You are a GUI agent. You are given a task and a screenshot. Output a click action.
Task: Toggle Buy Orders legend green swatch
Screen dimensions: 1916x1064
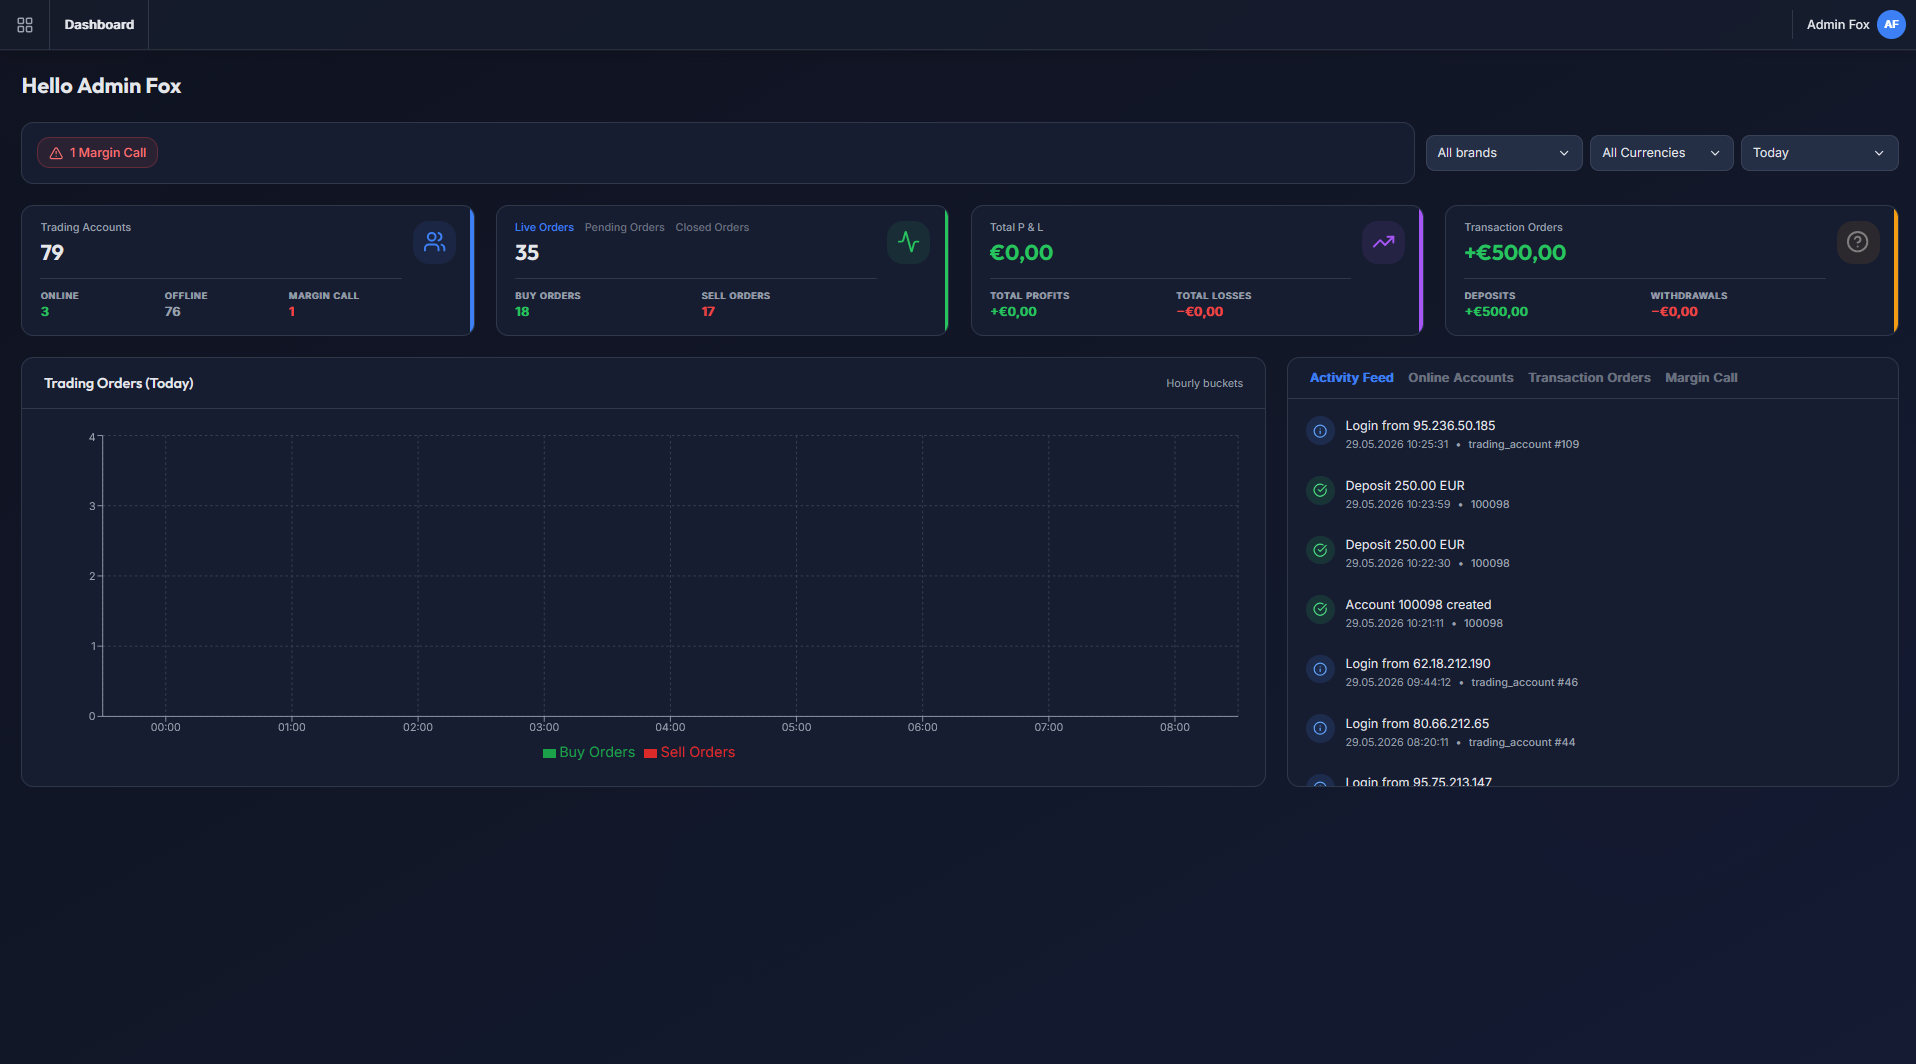coord(549,753)
